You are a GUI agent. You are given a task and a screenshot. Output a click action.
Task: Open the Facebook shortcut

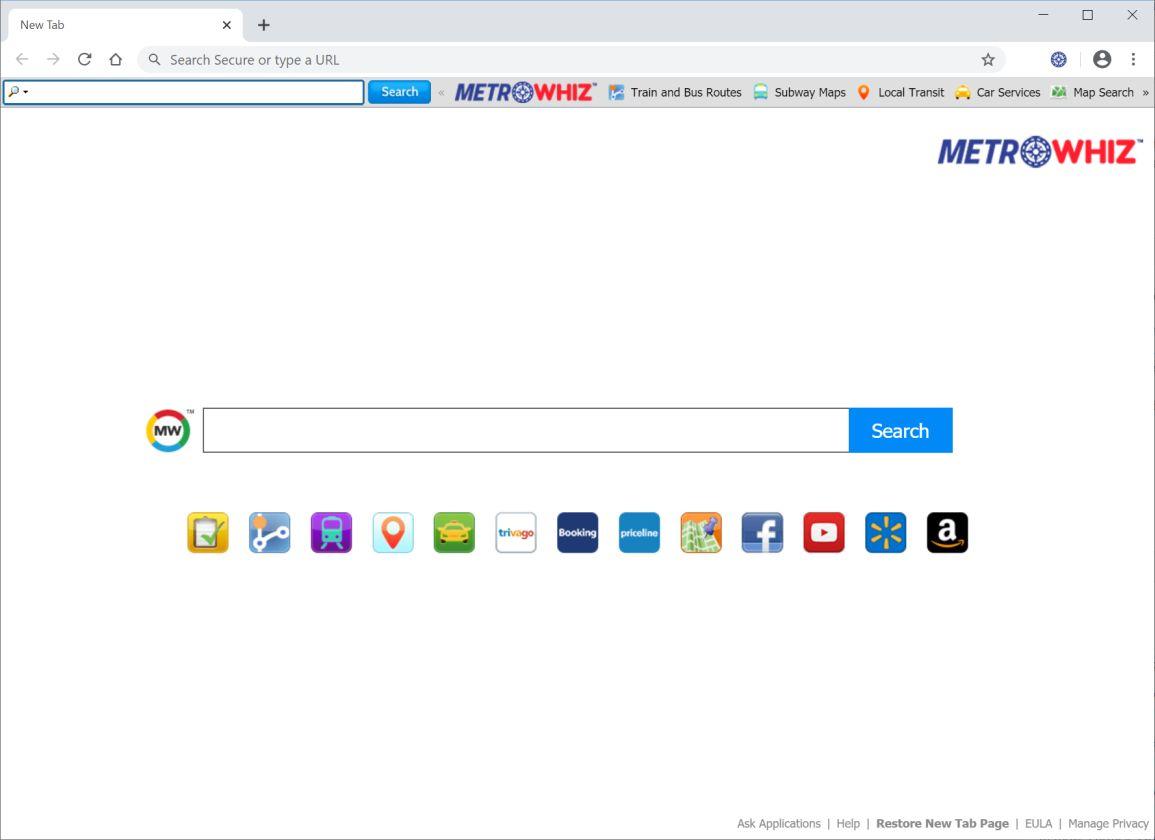coord(762,532)
